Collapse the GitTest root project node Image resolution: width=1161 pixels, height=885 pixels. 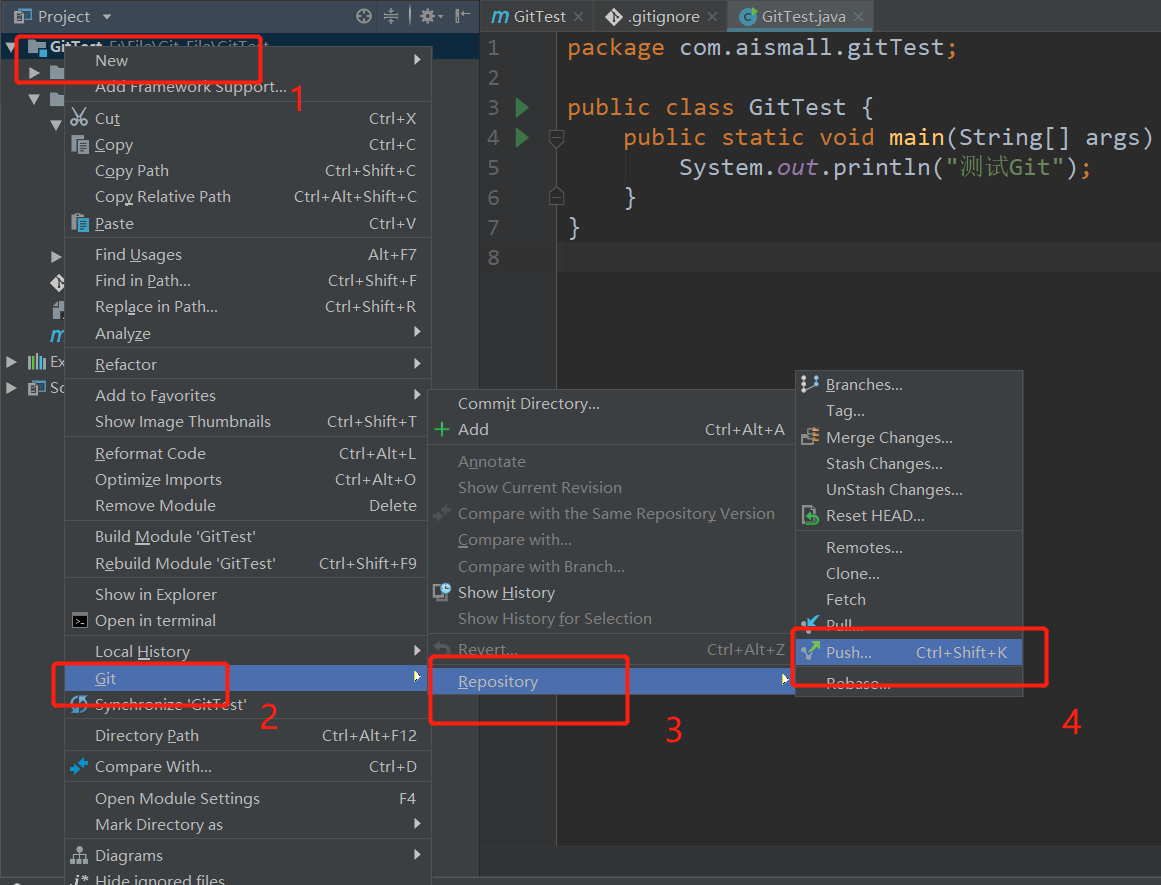[x=10, y=47]
